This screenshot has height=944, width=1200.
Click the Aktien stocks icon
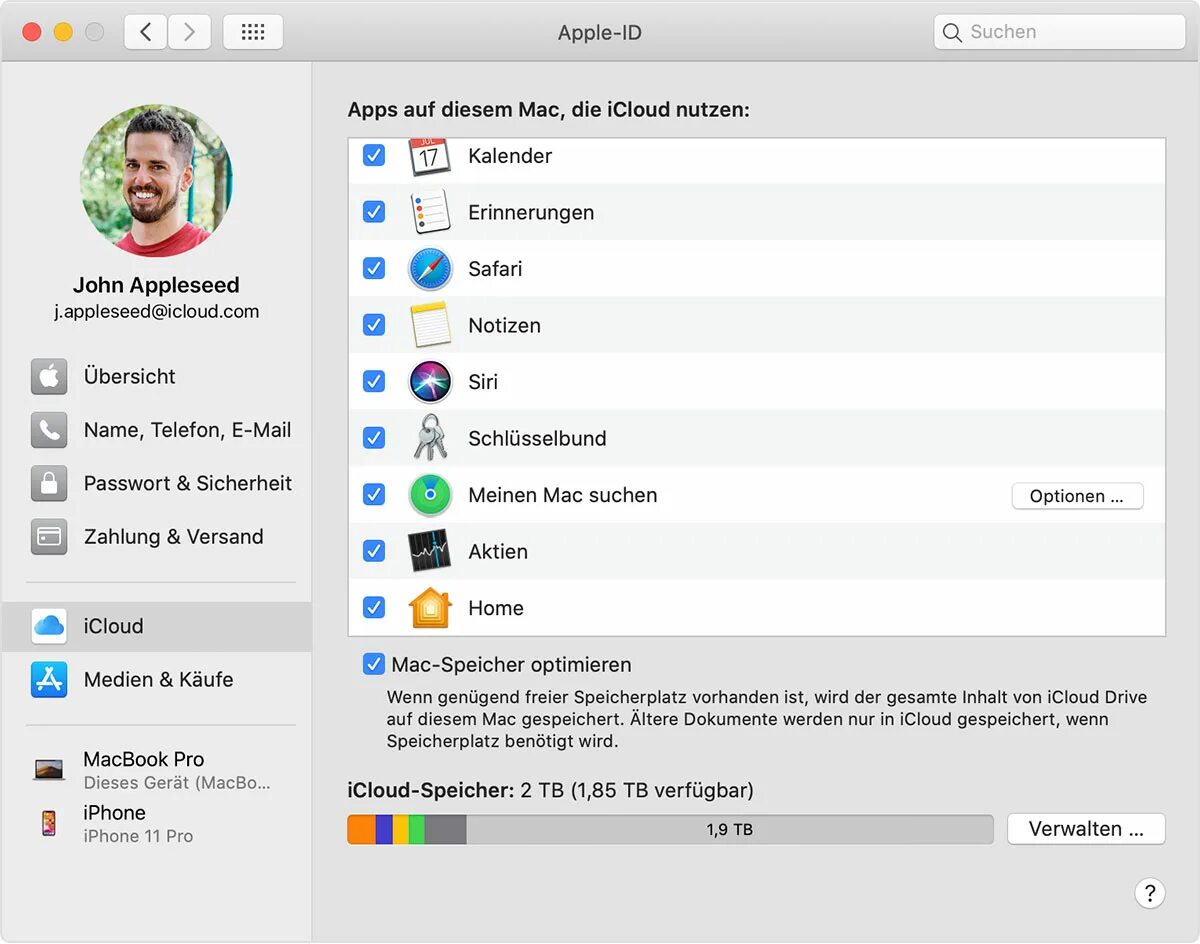coord(430,551)
